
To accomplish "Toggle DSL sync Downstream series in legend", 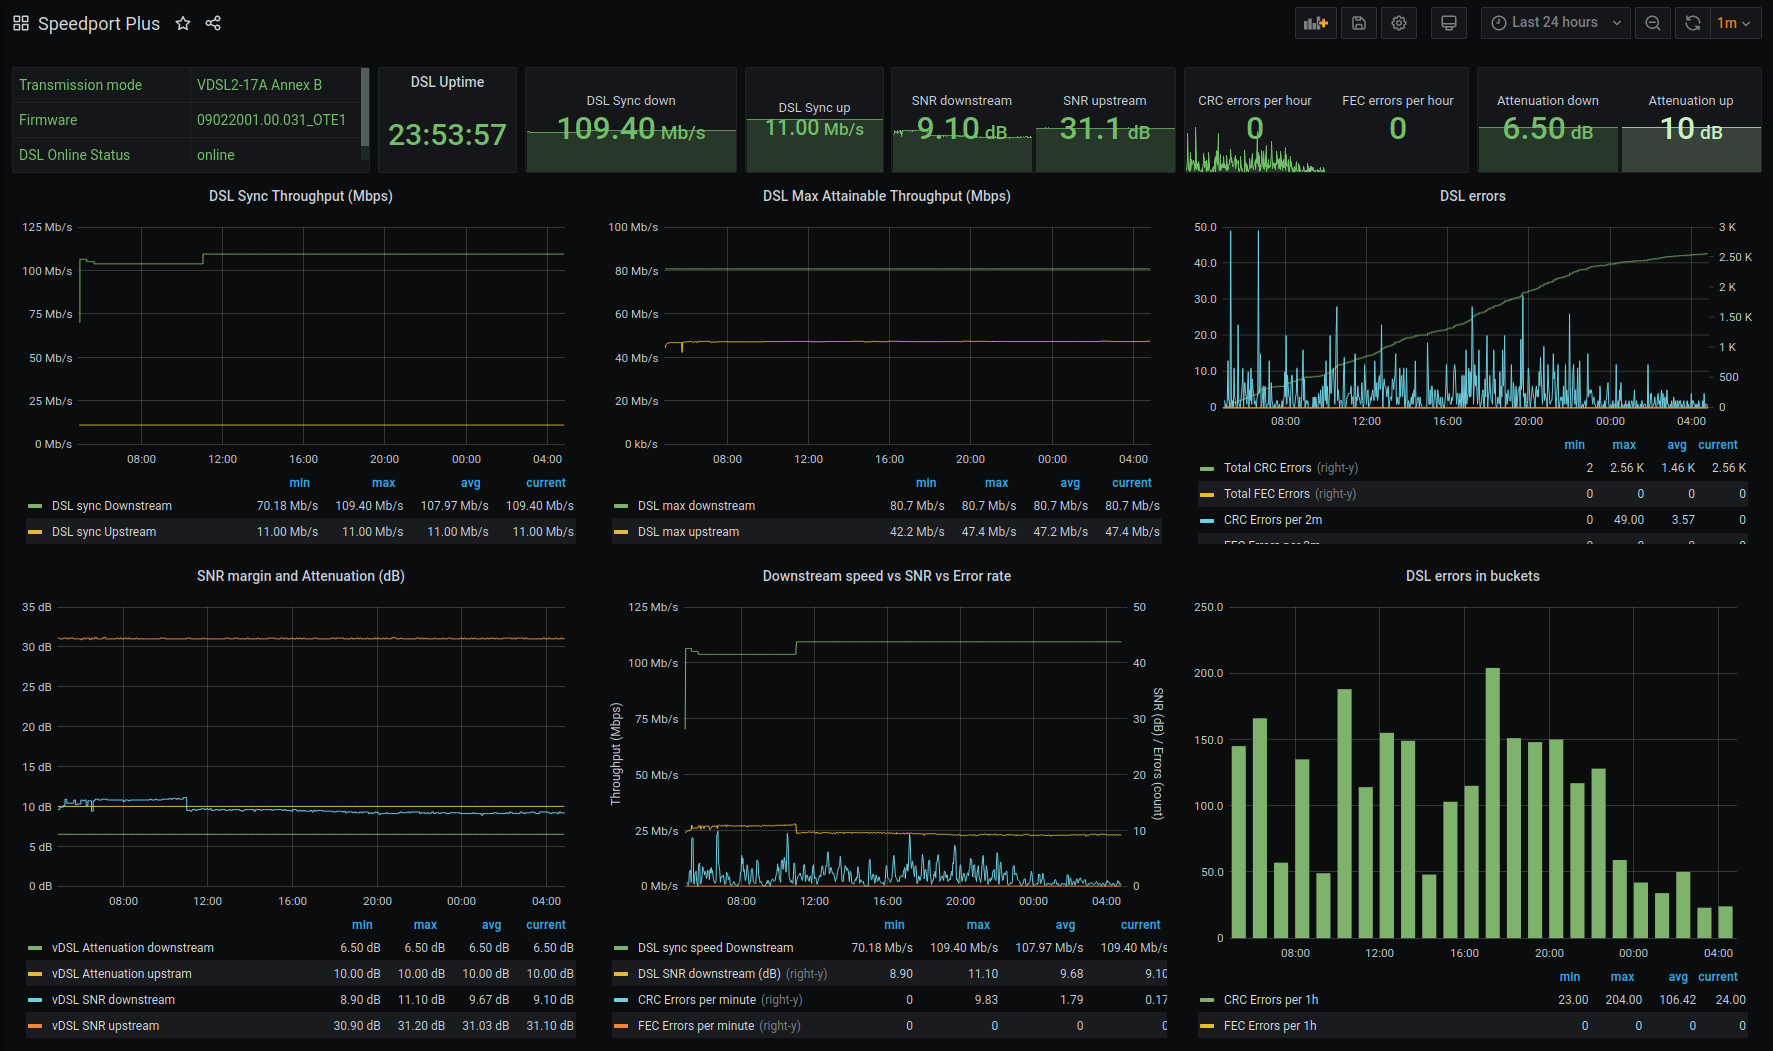I will [112, 506].
